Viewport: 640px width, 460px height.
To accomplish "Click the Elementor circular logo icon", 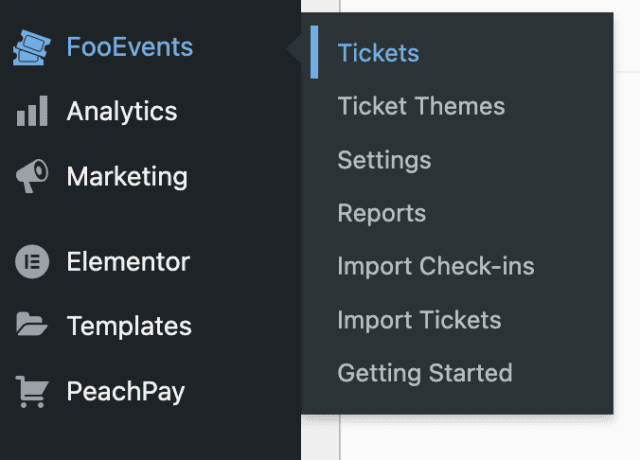I will pyautogui.click(x=32, y=263).
